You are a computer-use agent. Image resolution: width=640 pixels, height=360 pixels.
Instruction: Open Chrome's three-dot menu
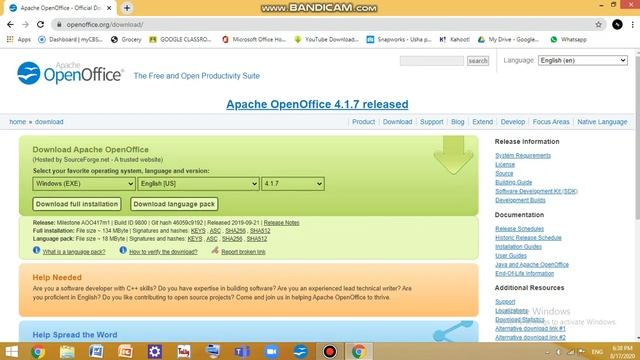pyautogui.click(x=633, y=24)
